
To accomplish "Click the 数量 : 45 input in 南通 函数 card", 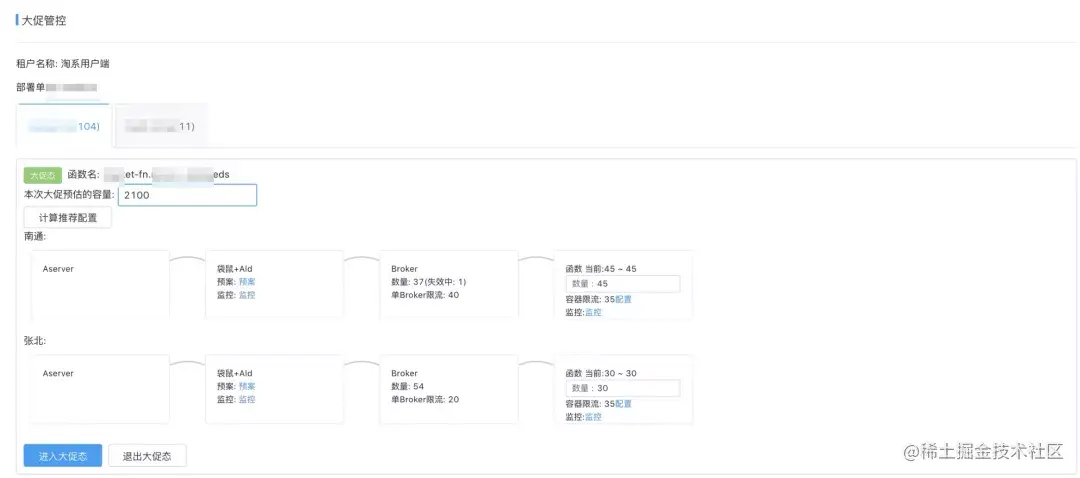I will (623, 284).
